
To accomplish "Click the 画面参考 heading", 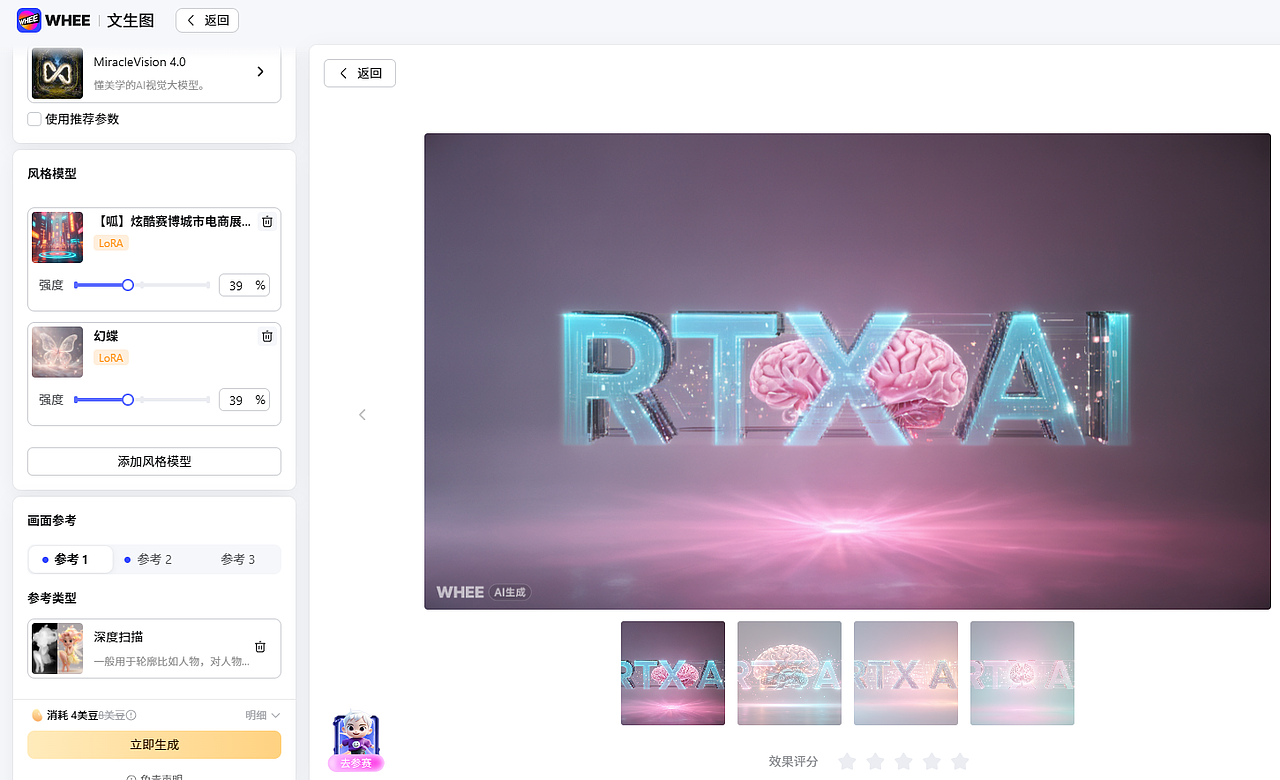I will [x=52, y=521].
